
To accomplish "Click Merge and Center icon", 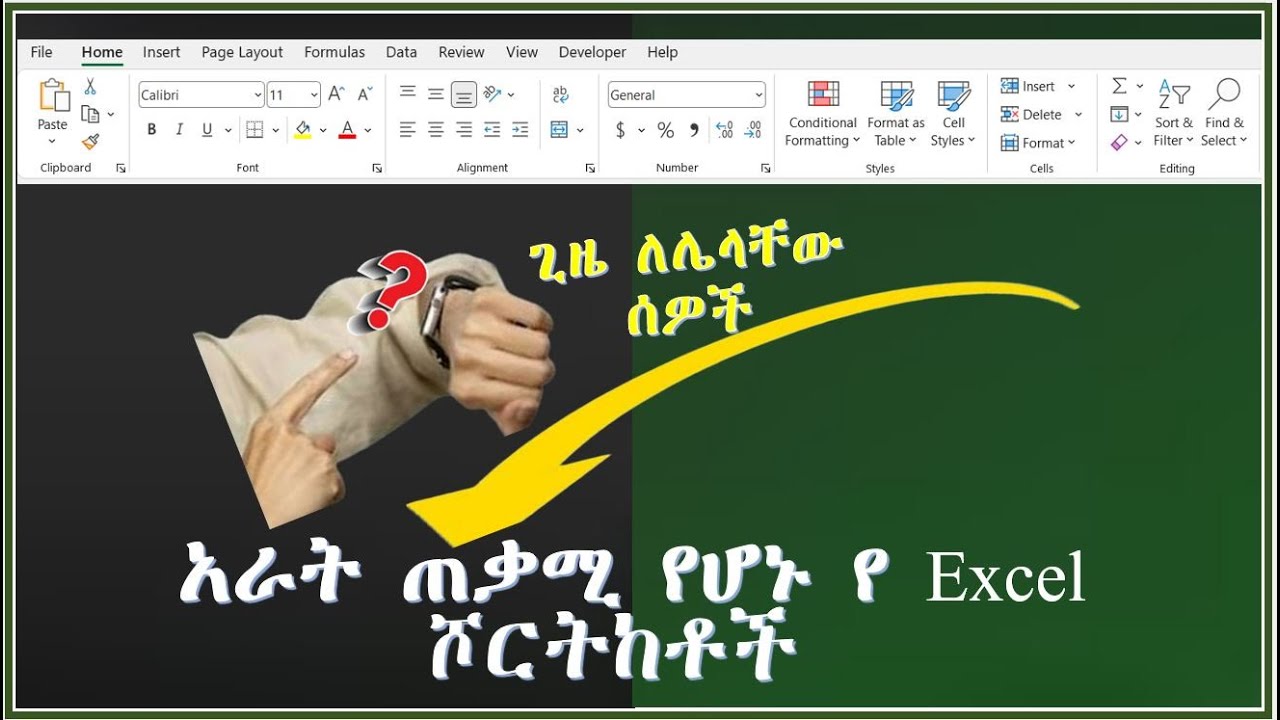I will pos(559,129).
